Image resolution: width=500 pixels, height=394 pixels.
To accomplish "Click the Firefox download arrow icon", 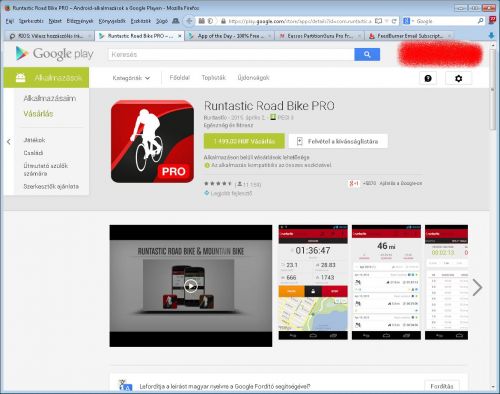I will [x=491, y=35].
